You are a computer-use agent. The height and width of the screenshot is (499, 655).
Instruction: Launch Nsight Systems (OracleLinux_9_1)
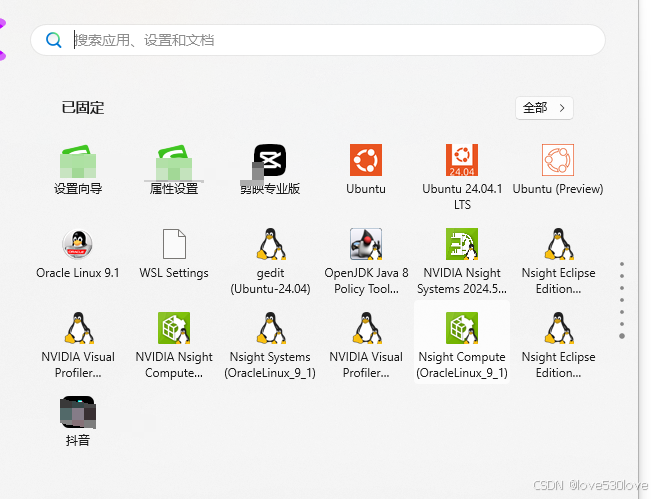click(x=270, y=345)
